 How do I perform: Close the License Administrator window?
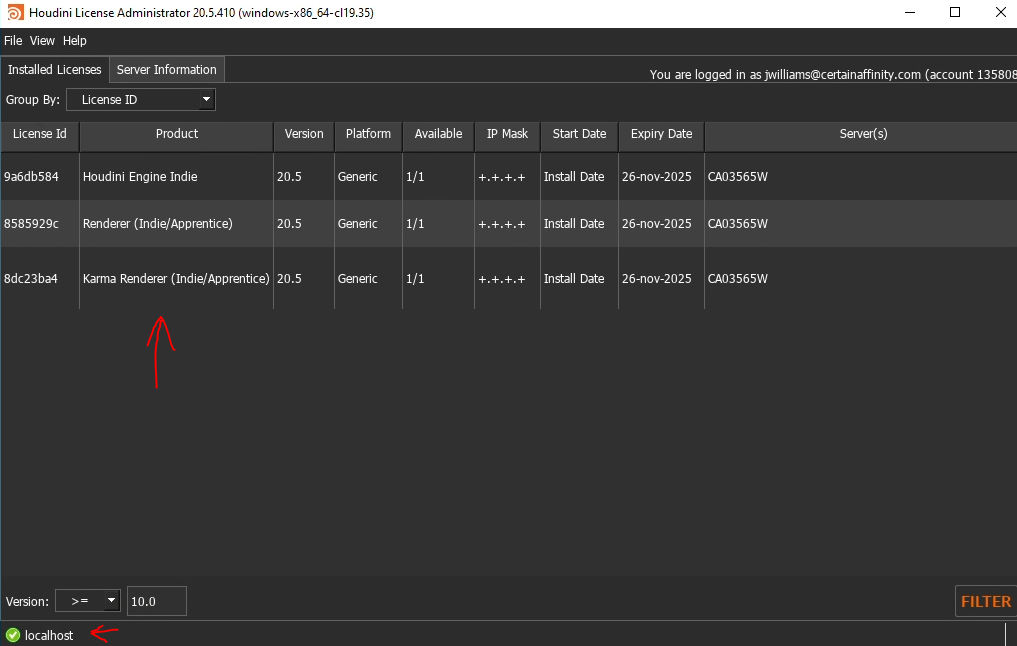click(1000, 12)
